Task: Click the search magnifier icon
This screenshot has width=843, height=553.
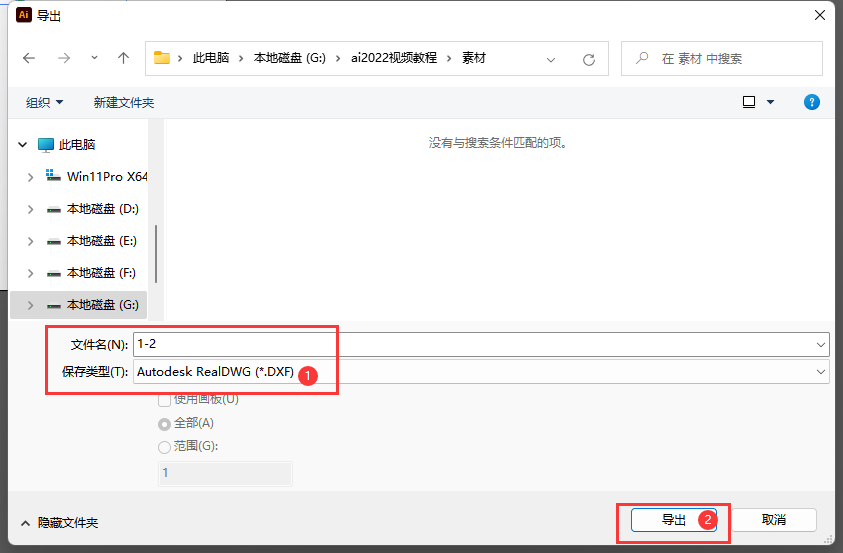Action: tap(642, 58)
